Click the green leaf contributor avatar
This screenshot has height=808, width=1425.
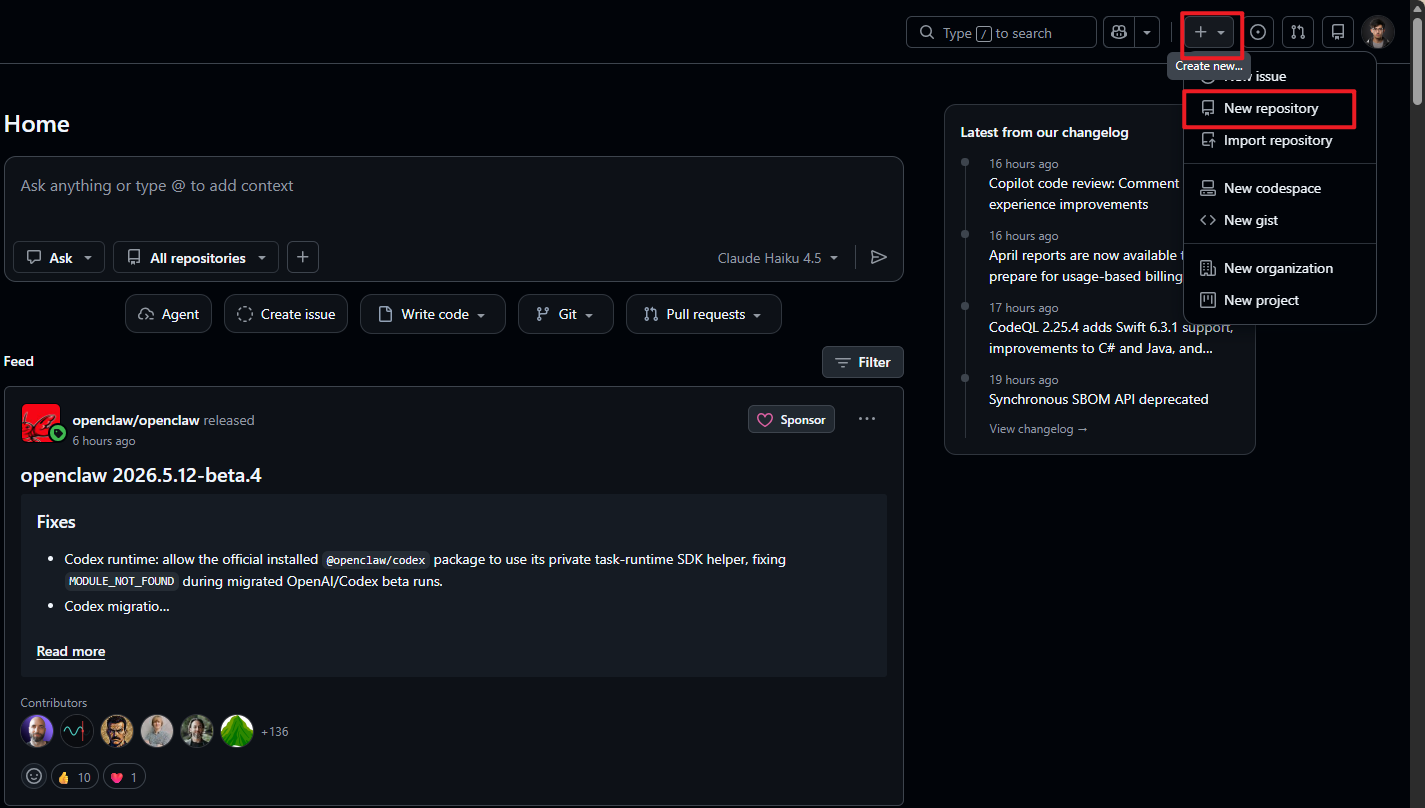pyautogui.click(x=237, y=731)
